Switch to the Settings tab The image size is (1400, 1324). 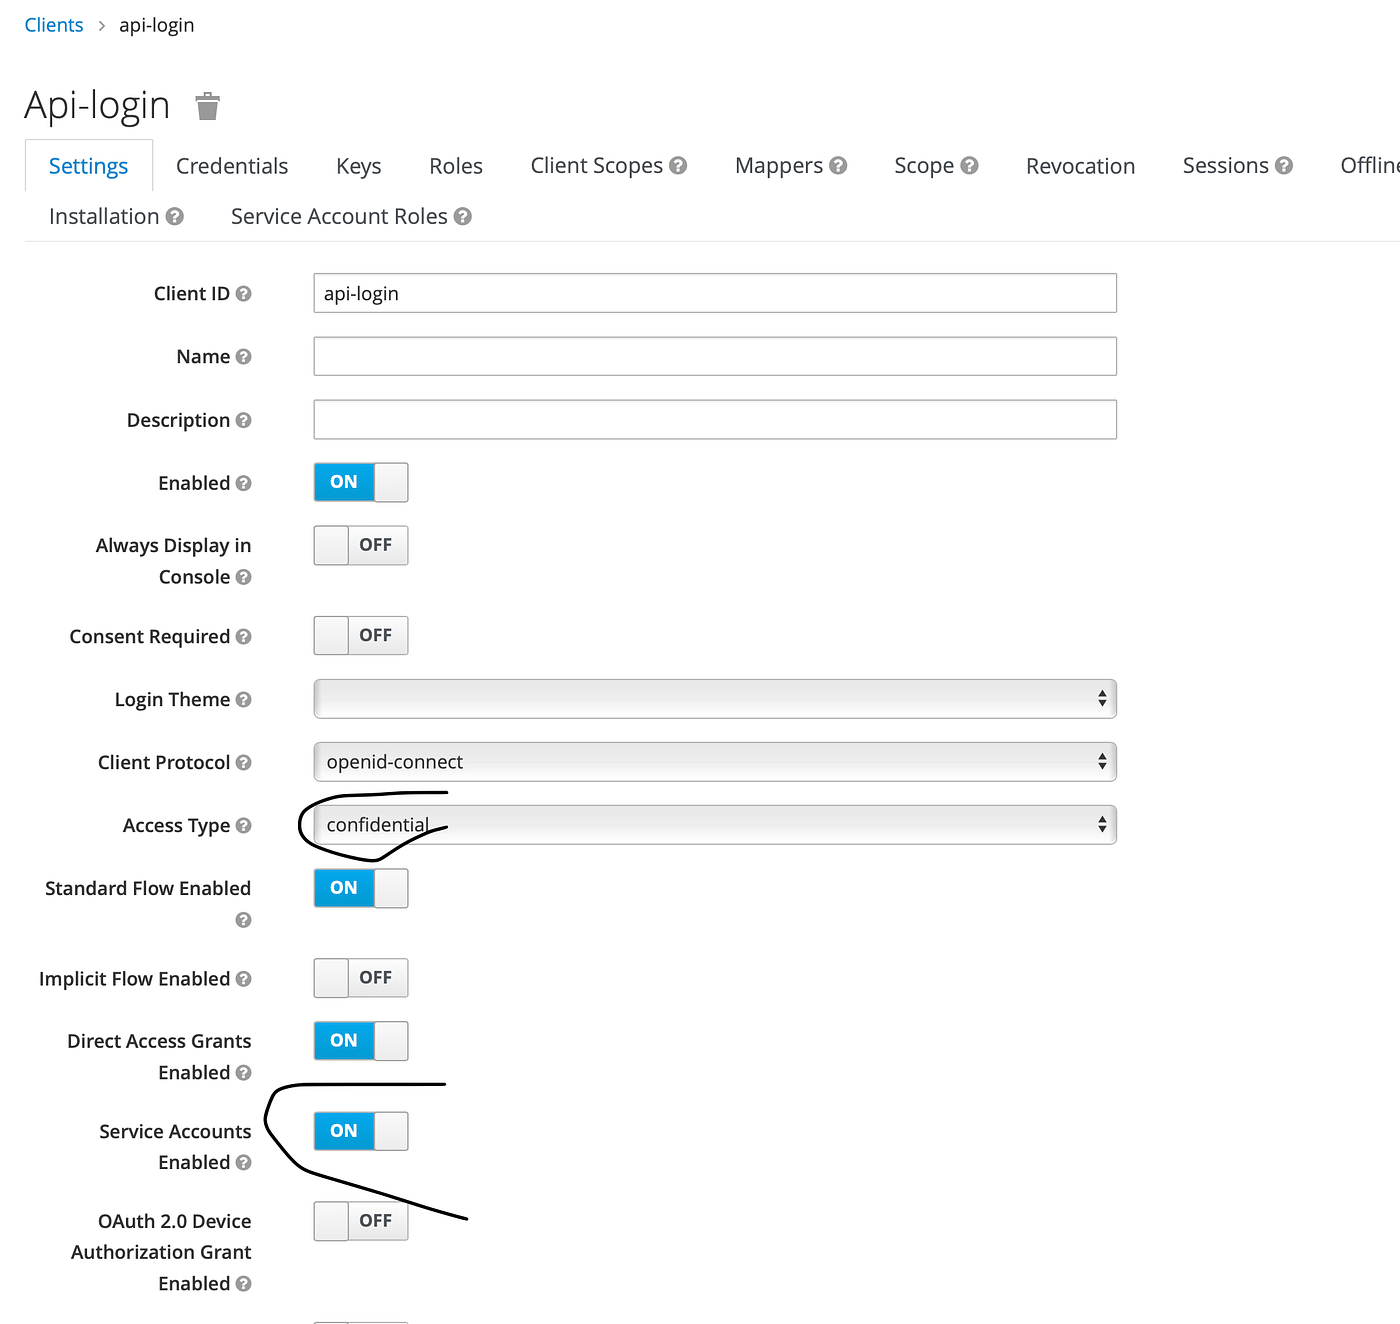88,166
